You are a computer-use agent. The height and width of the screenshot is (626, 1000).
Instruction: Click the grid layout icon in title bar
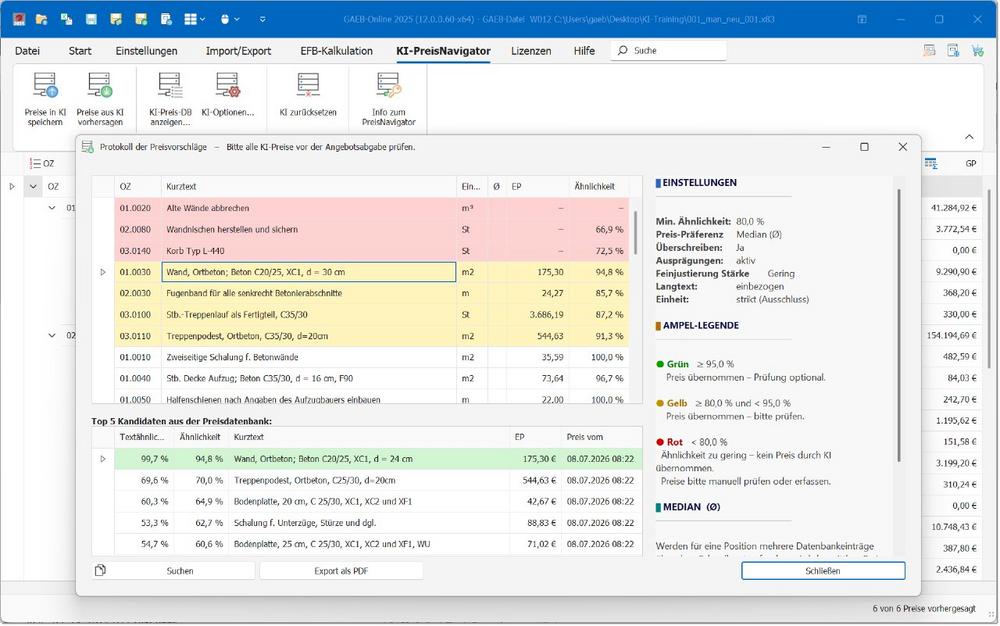(190, 19)
